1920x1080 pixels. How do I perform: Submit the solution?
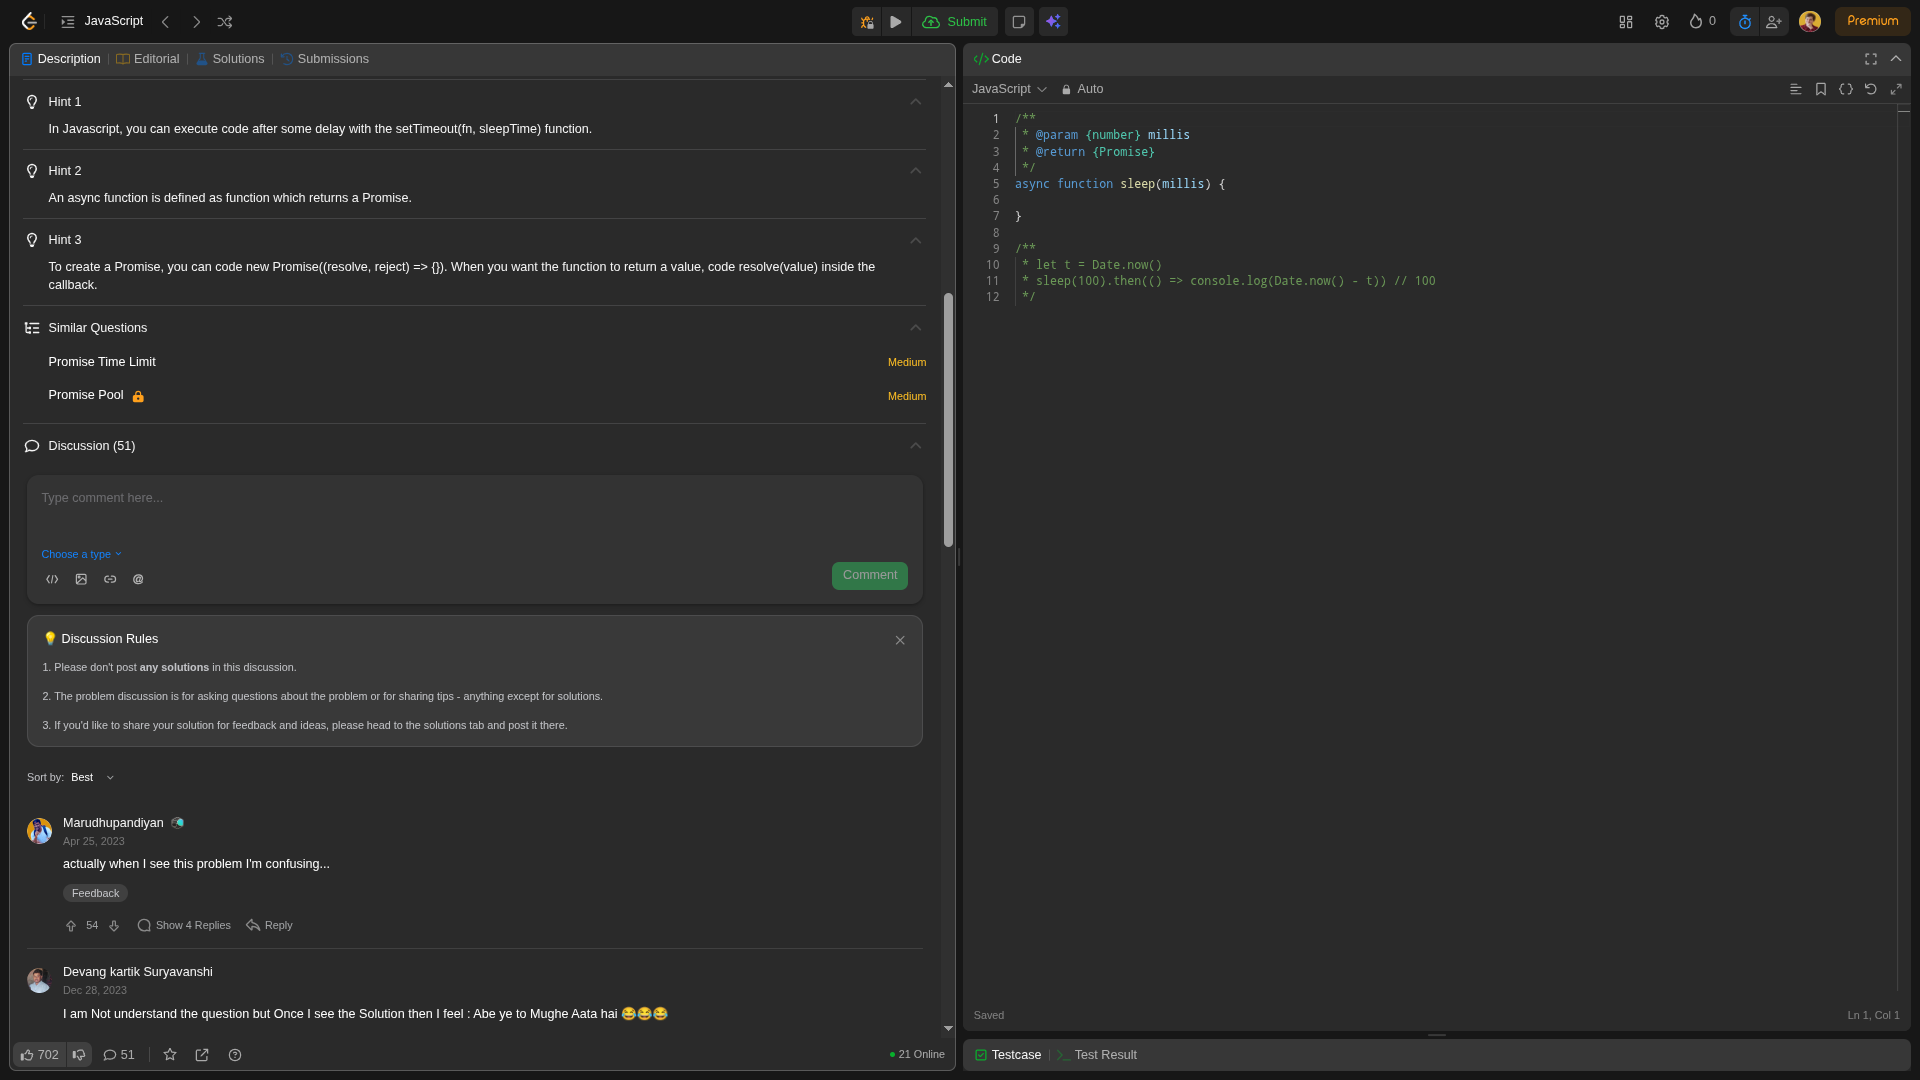tap(955, 22)
